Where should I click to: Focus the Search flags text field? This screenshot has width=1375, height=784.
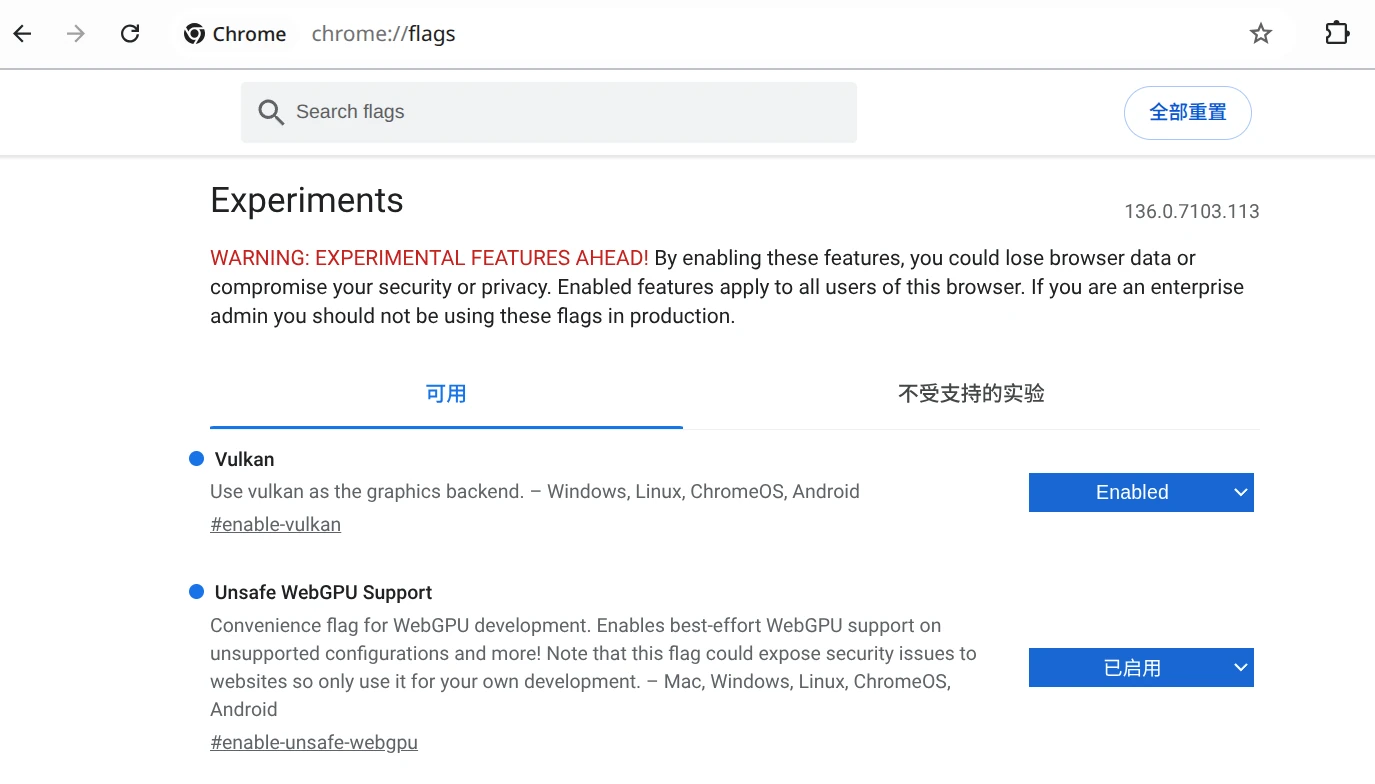click(570, 112)
